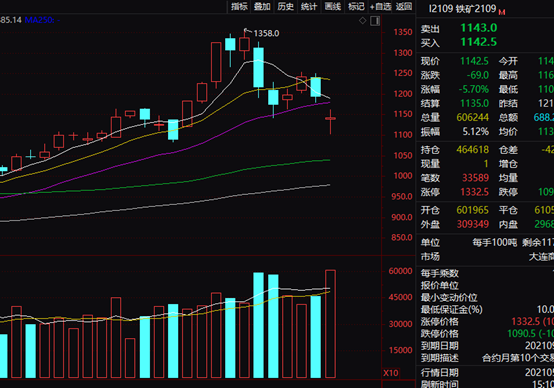Click the 1000 price axis label

(x=403, y=176)
